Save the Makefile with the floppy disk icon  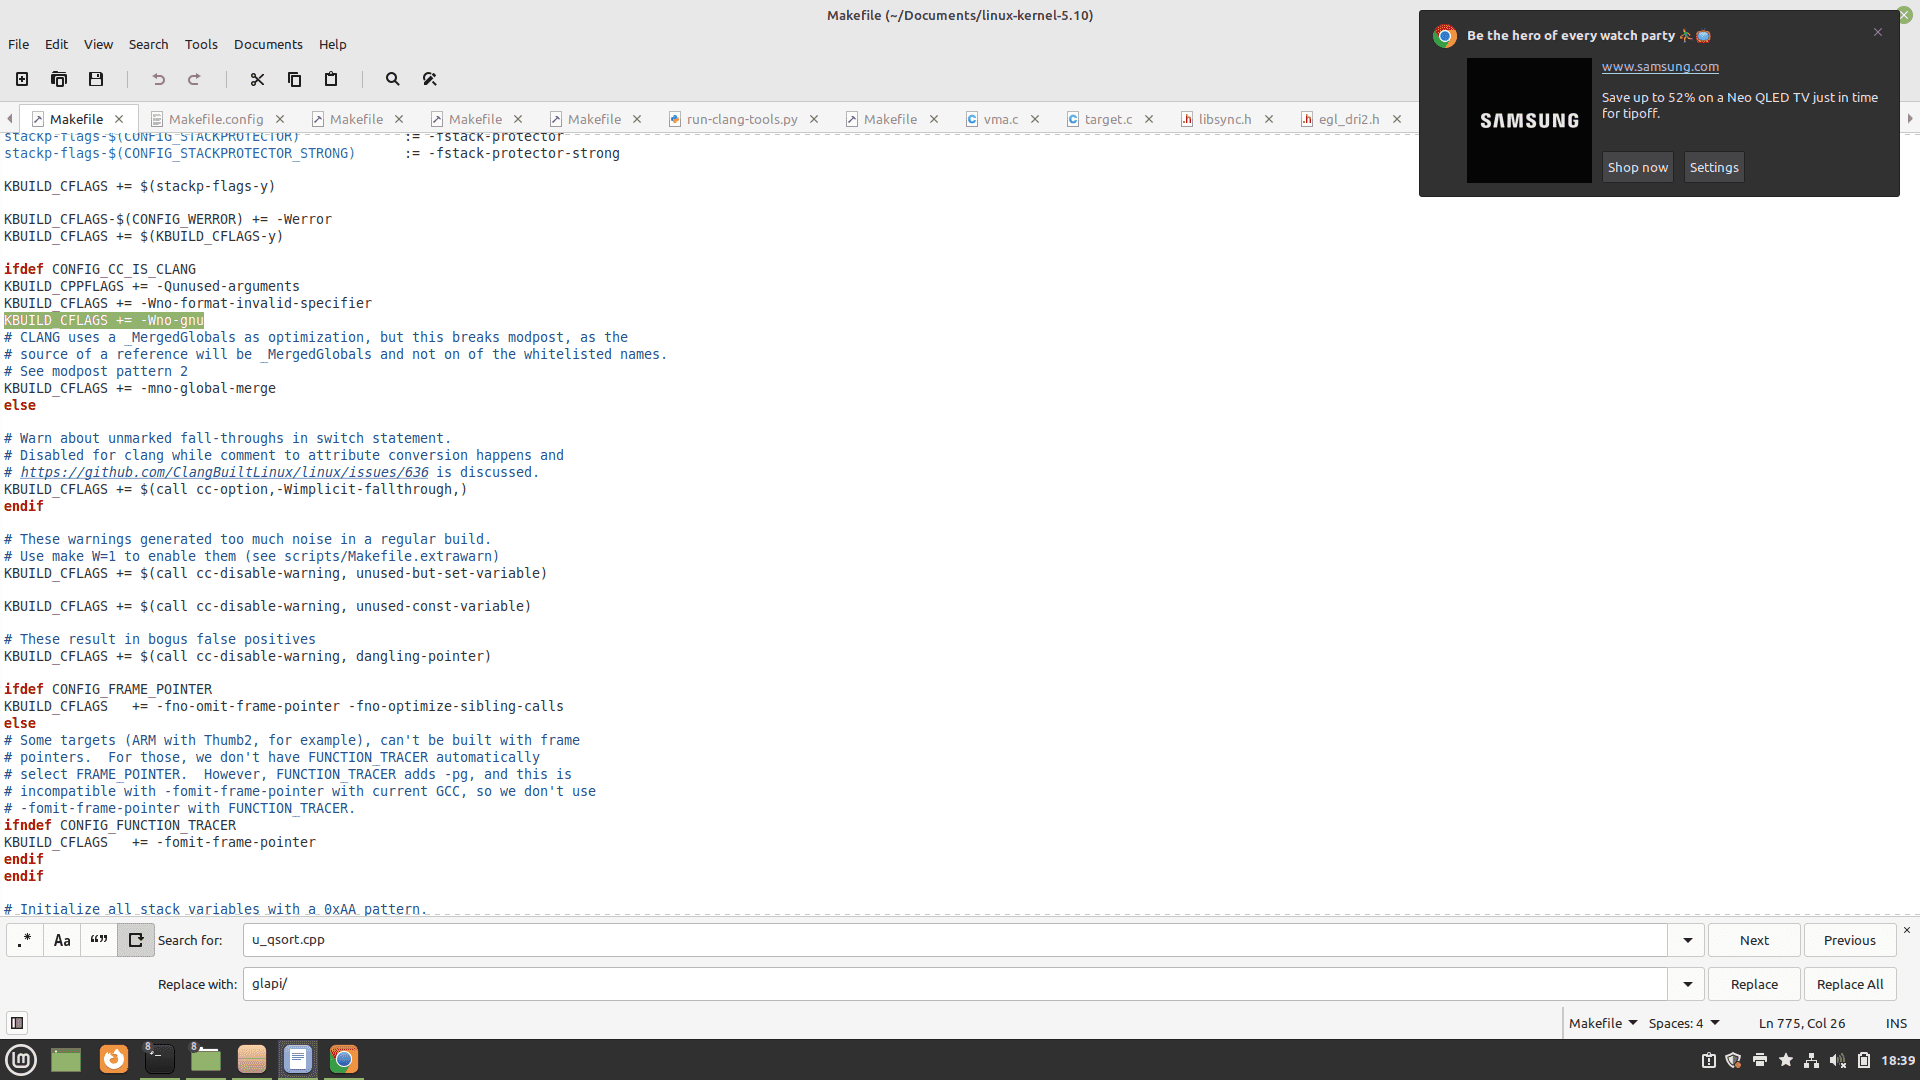tap(96, 79)
